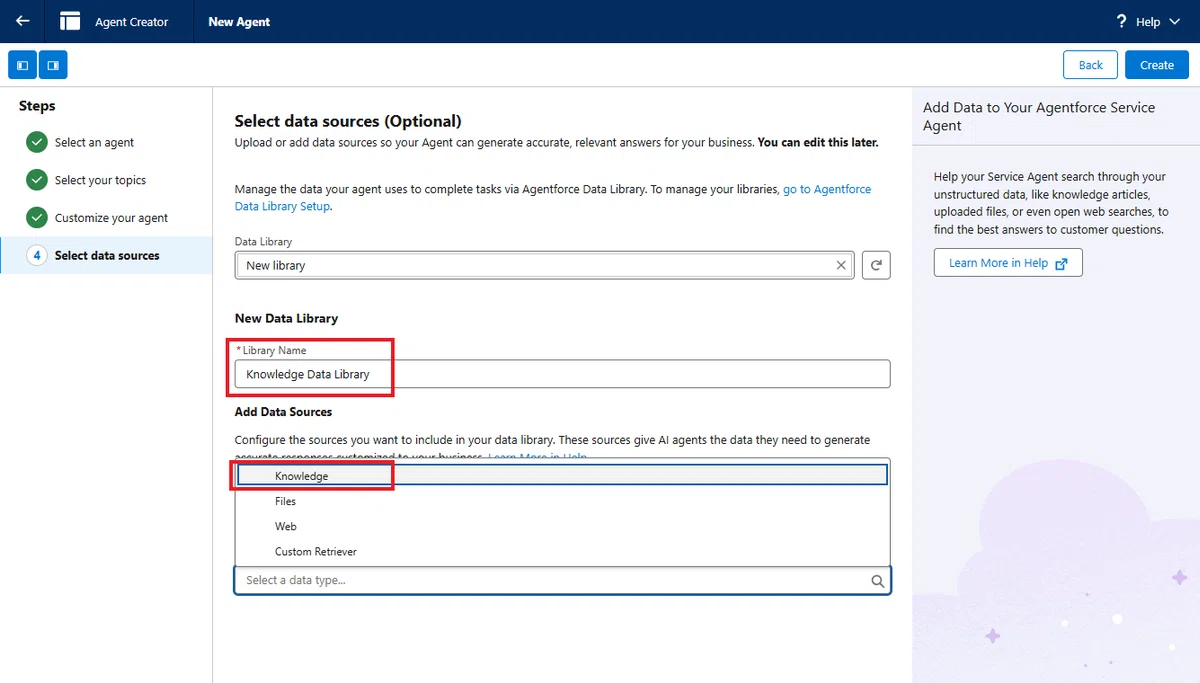Select Custom Retriever from the data type list

coord(562,551)
